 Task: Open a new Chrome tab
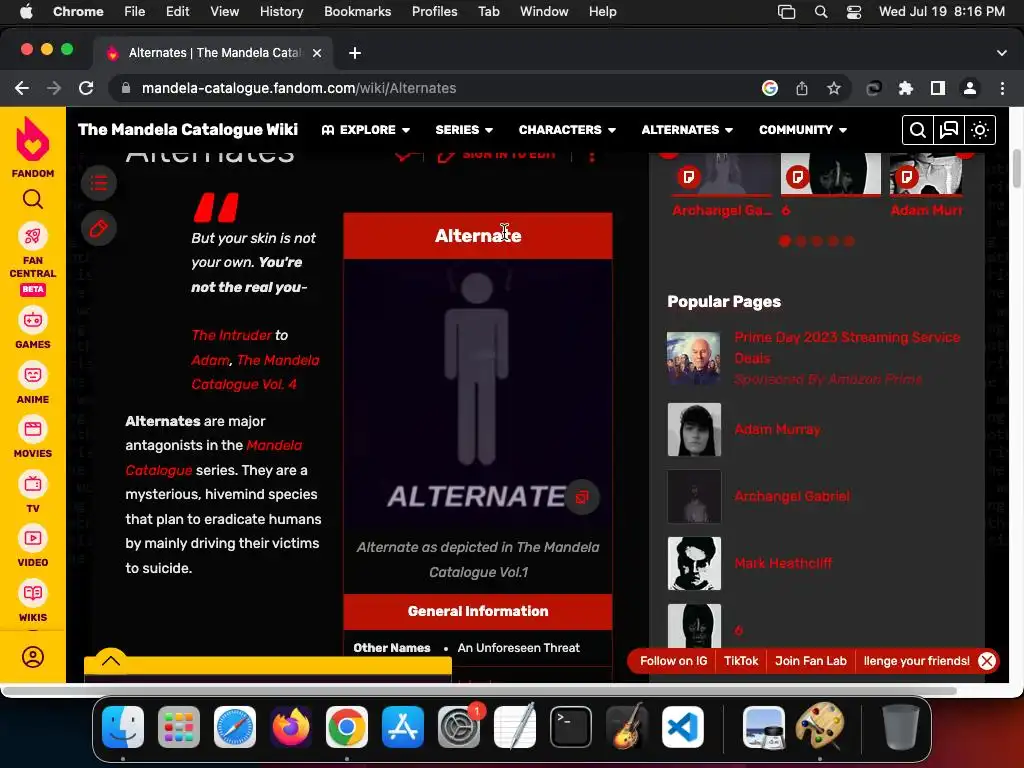coord(355,53)
